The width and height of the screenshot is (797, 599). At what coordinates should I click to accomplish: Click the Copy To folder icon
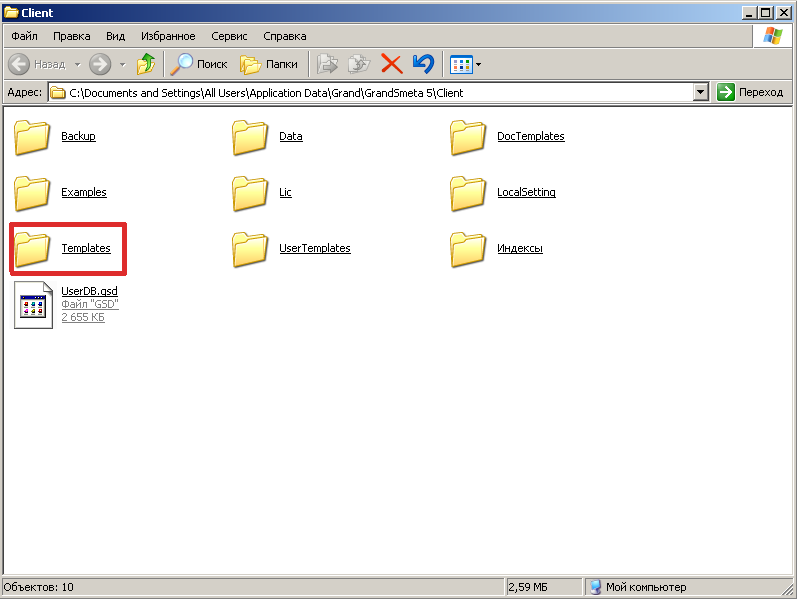(x=359, y=64)
